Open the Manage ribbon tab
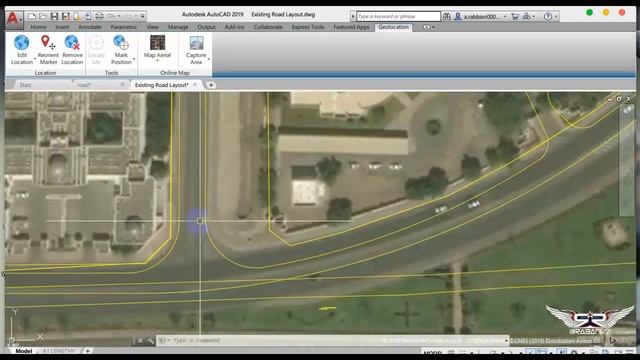 coord(178,27)
